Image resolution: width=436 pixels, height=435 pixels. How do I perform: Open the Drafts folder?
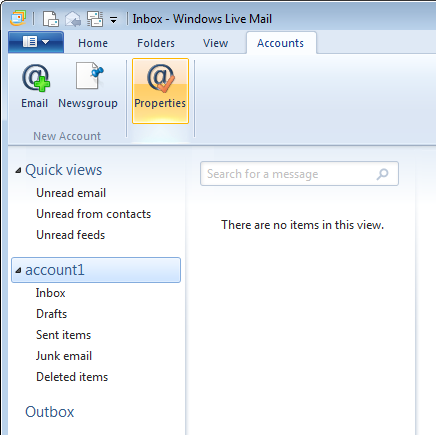click(52, 314)
